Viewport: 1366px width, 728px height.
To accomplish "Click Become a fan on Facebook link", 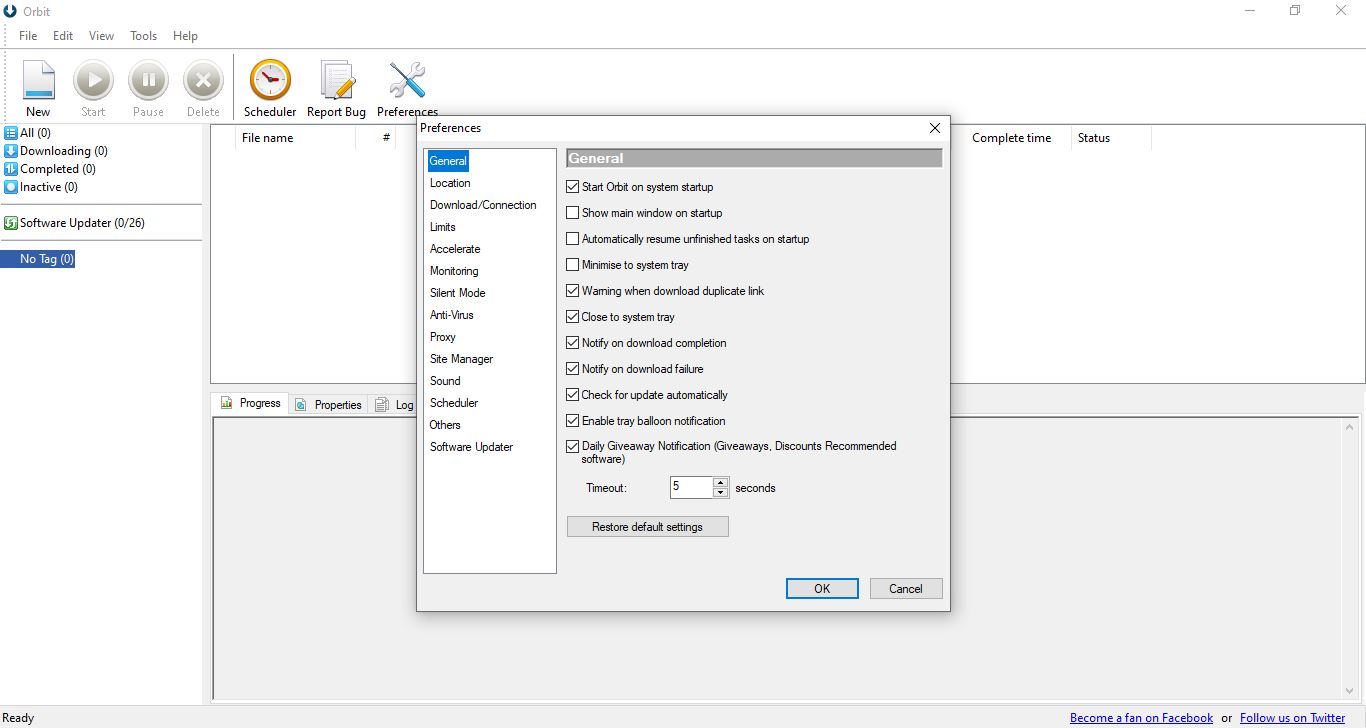I will [x=1141, y=718].
